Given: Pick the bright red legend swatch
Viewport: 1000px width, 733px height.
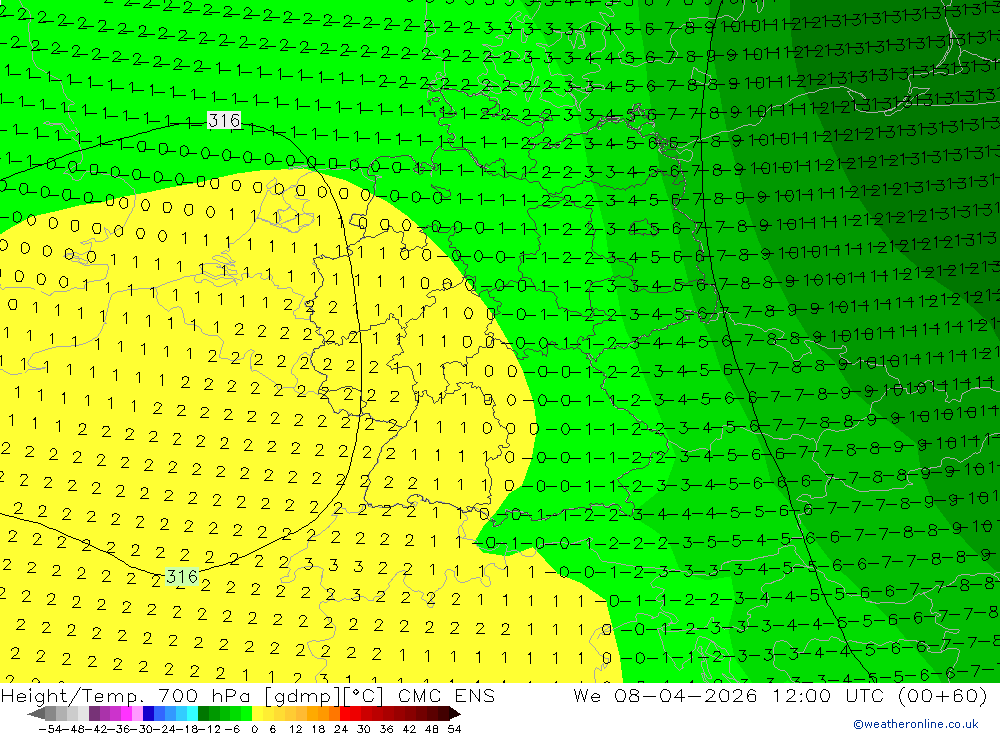Looking at the screenshot, I should pos(345,714).
